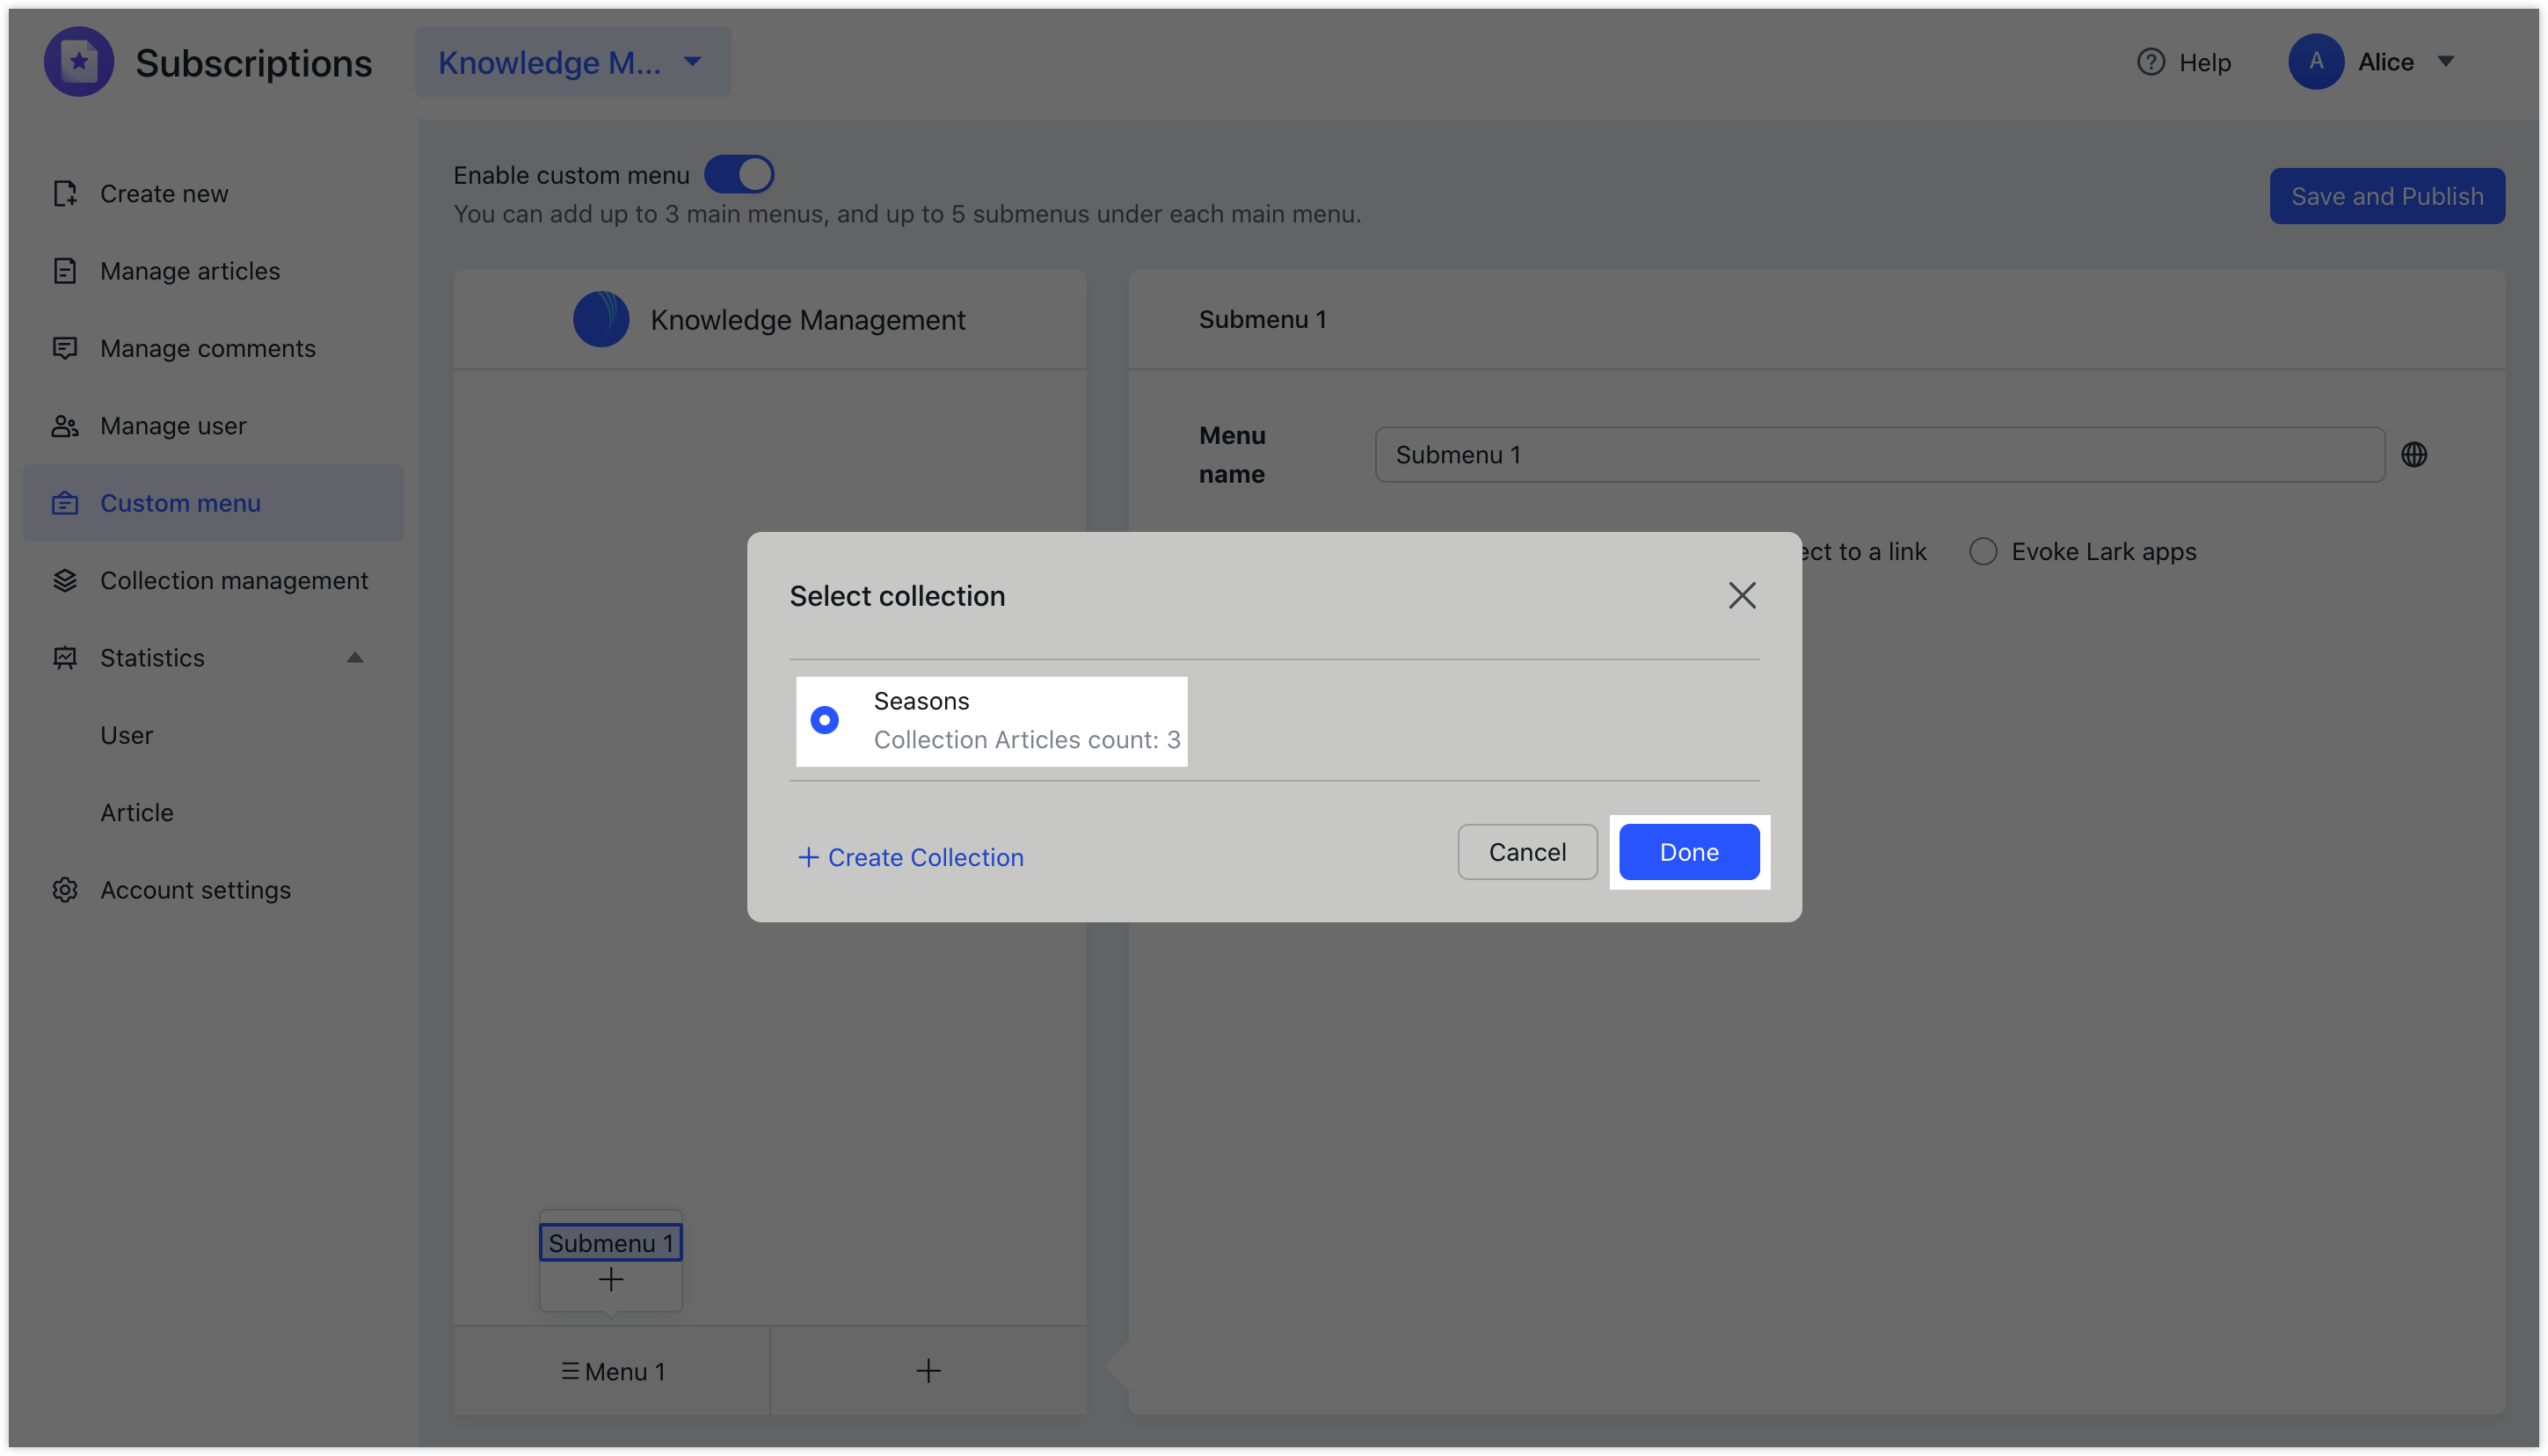The width and height of the screenshot is (2548, 1456).
Task: Open Manage user via its icon
Action: (65, 425)
